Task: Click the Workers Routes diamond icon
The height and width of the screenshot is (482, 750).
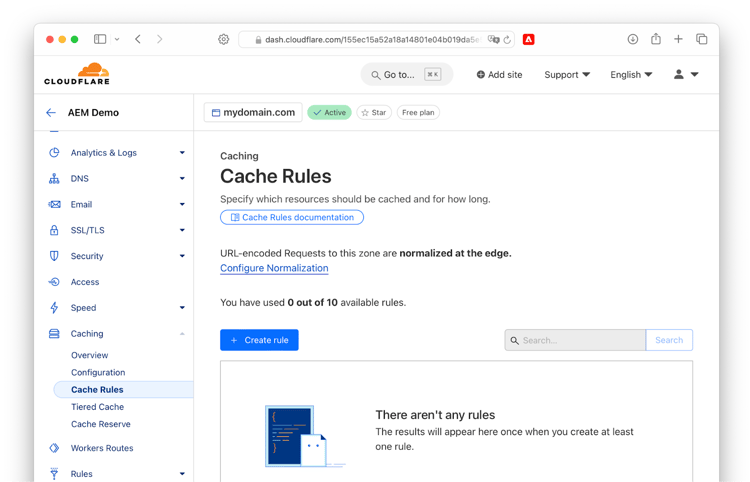Action: [x=54, y=448]
